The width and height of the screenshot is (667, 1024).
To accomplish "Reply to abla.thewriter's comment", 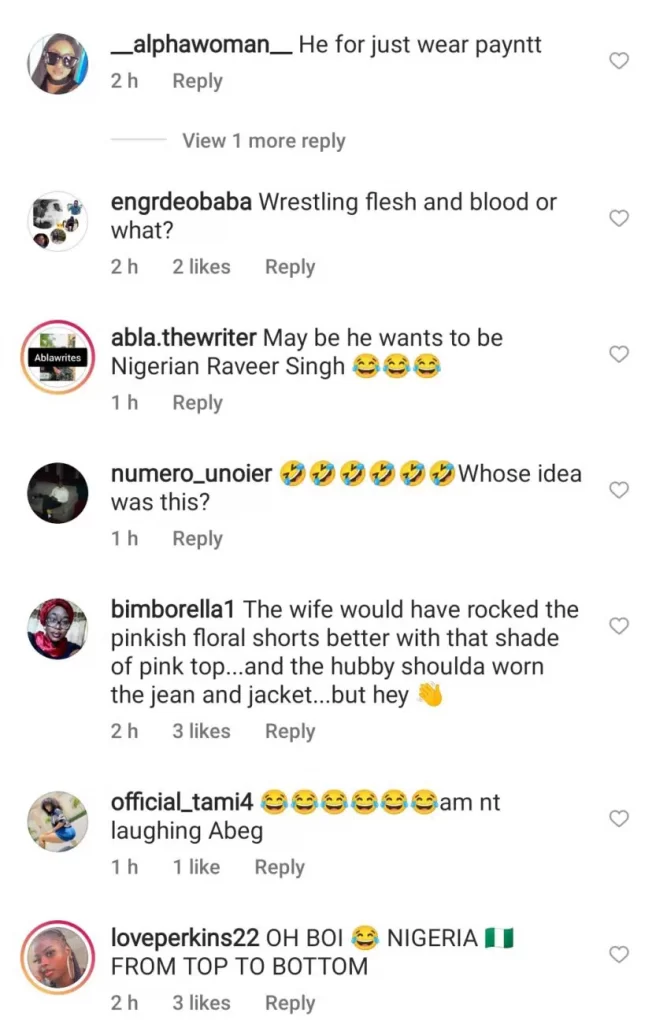I will click(x=197, y=403).
